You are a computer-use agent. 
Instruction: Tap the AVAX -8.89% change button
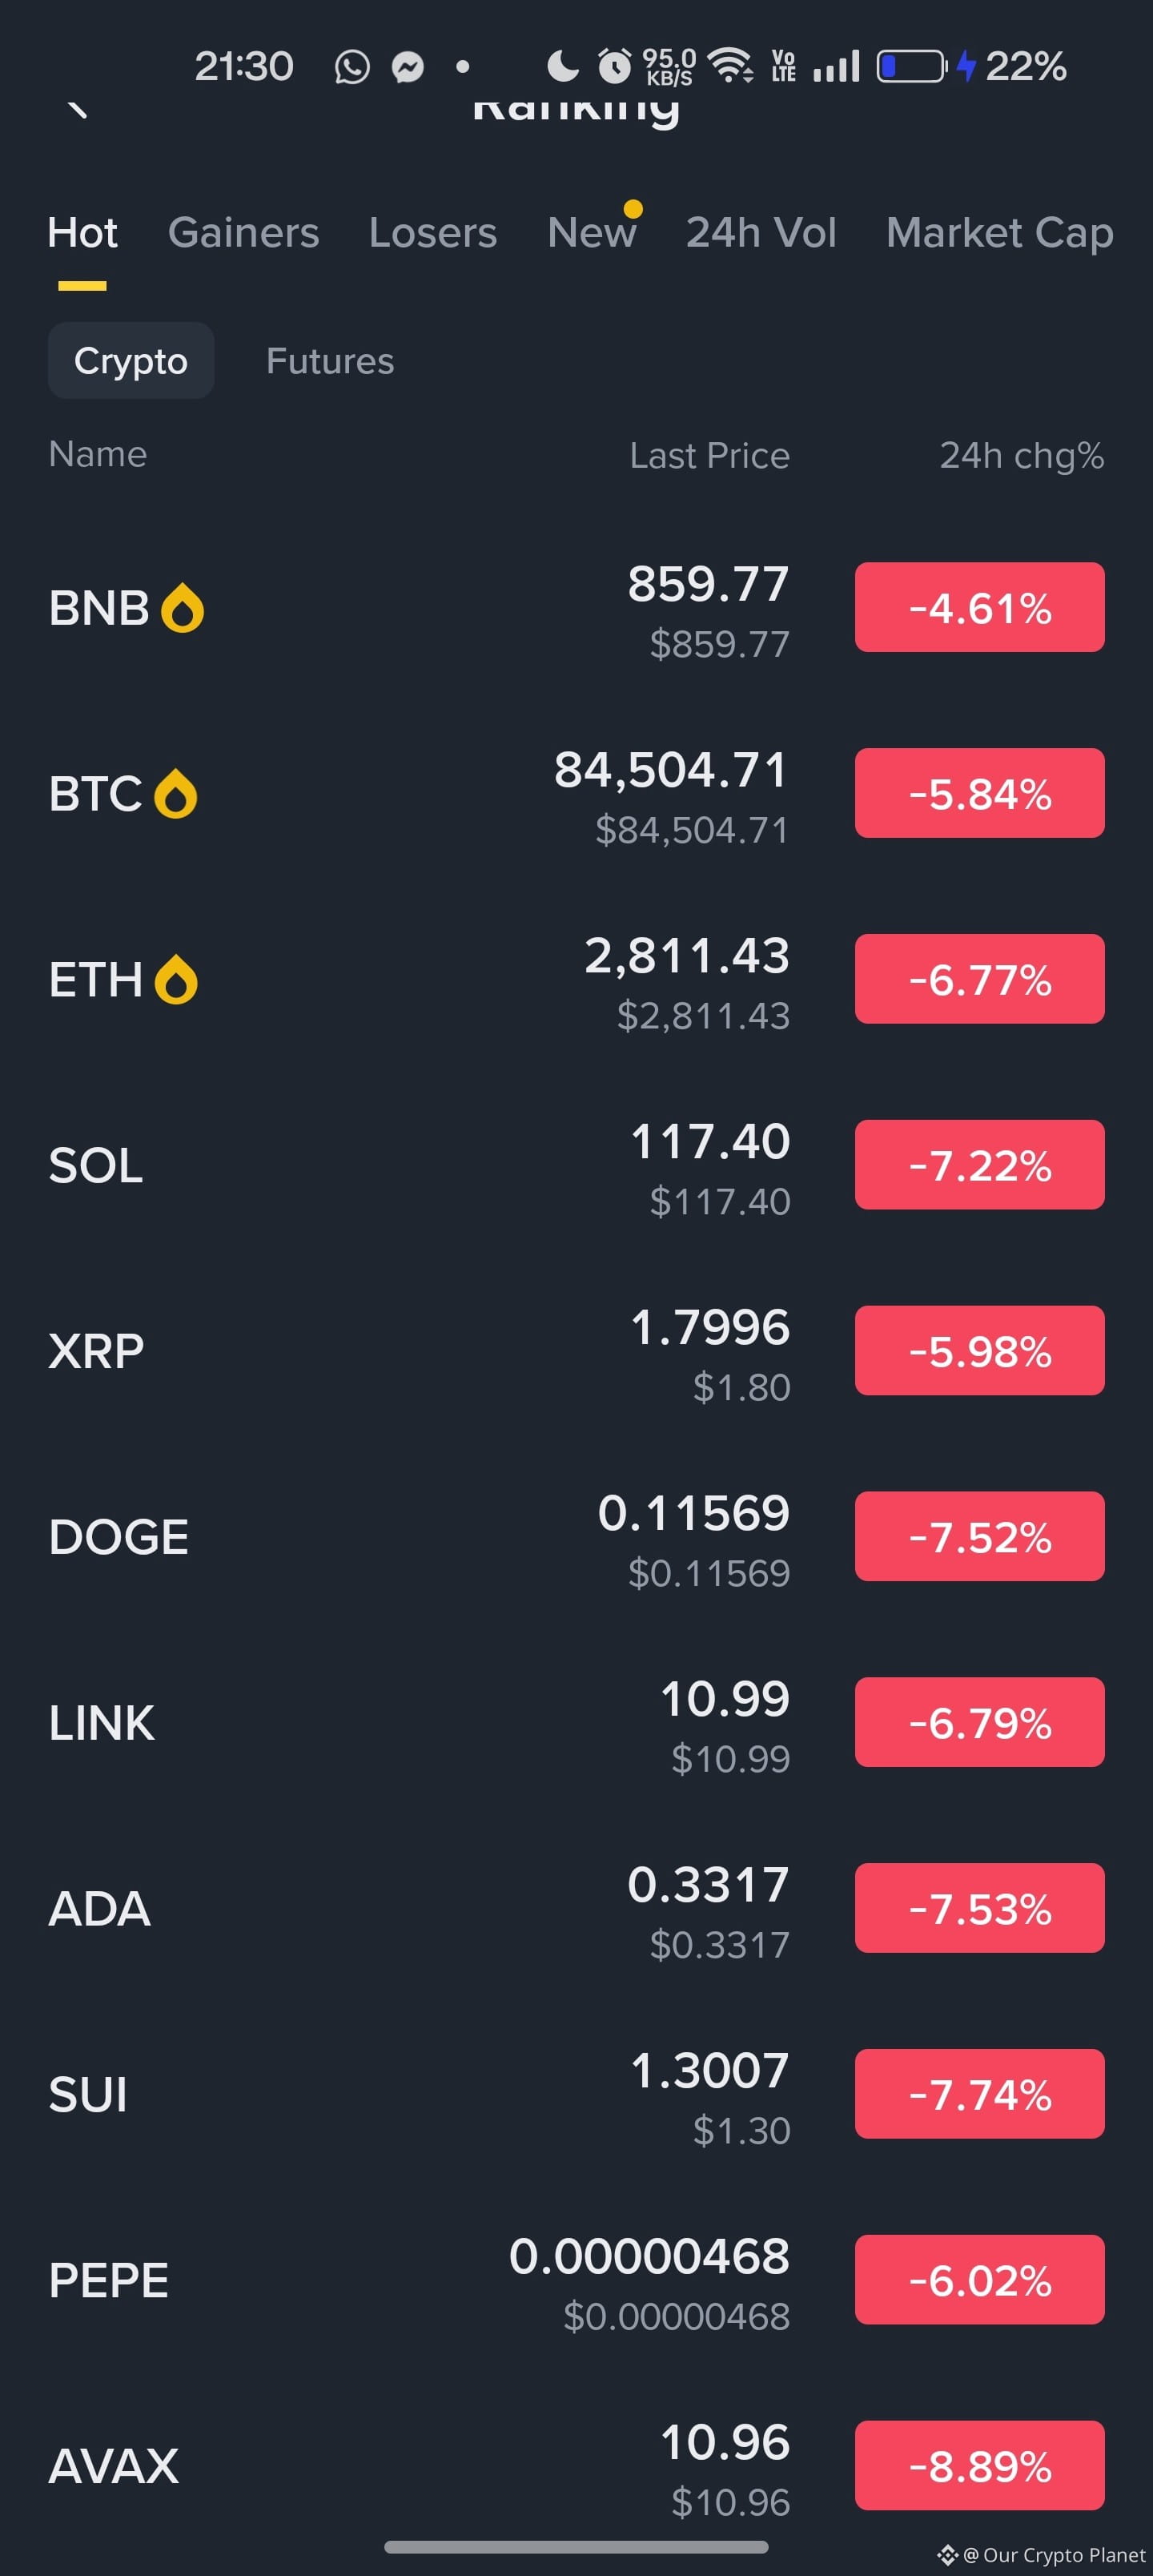coord(979,2466)
